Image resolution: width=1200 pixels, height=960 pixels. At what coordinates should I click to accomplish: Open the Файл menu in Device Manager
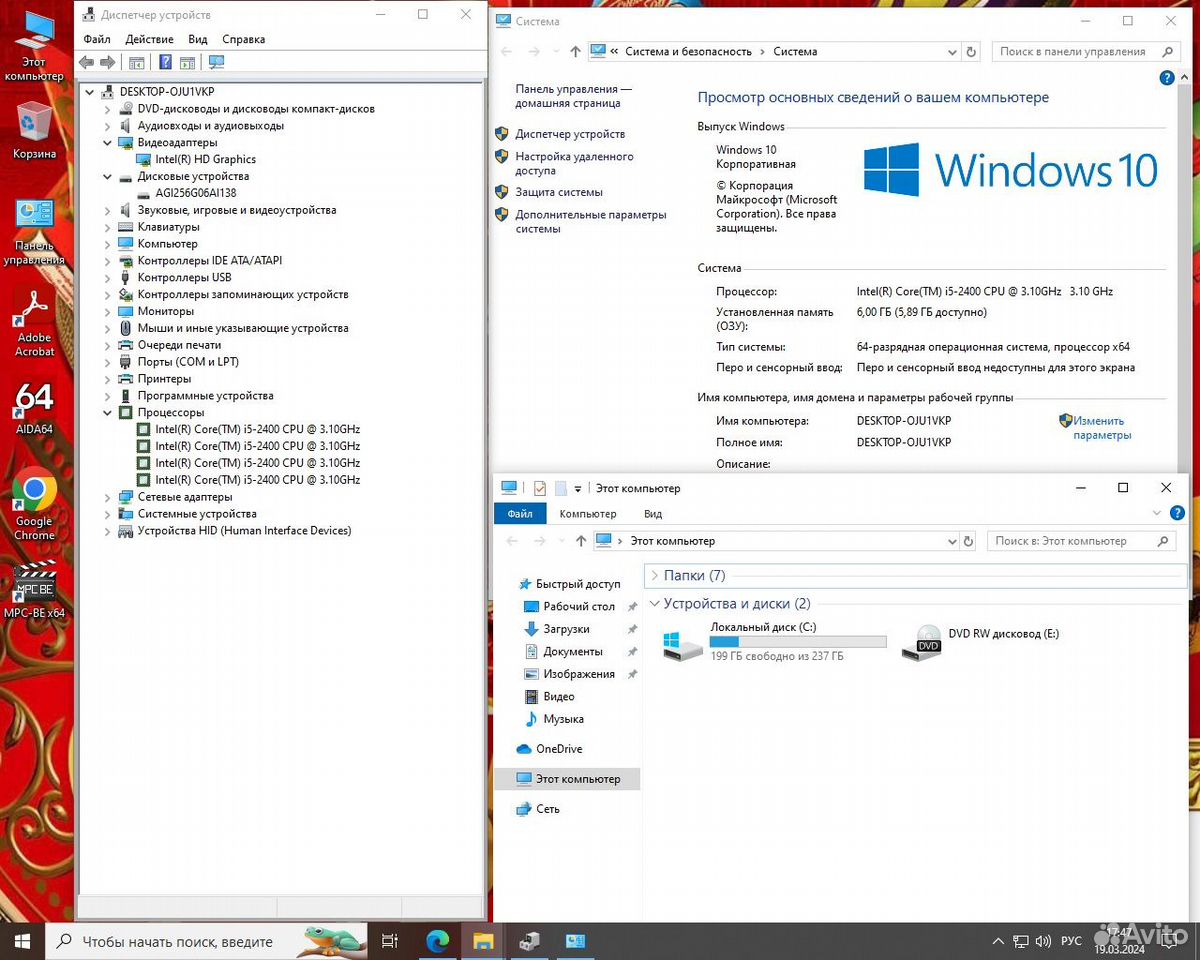pyautogui.click(x=97, y=39)
